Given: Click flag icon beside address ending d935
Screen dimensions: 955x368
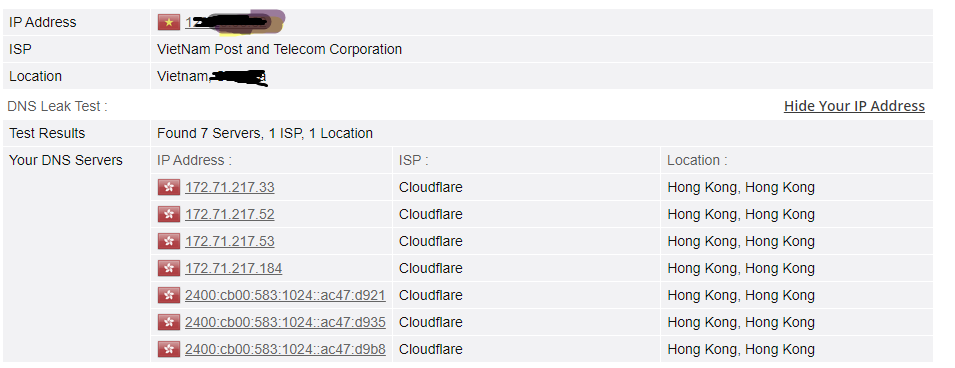Looking at the screenshot, I should (x=169, y=322).
